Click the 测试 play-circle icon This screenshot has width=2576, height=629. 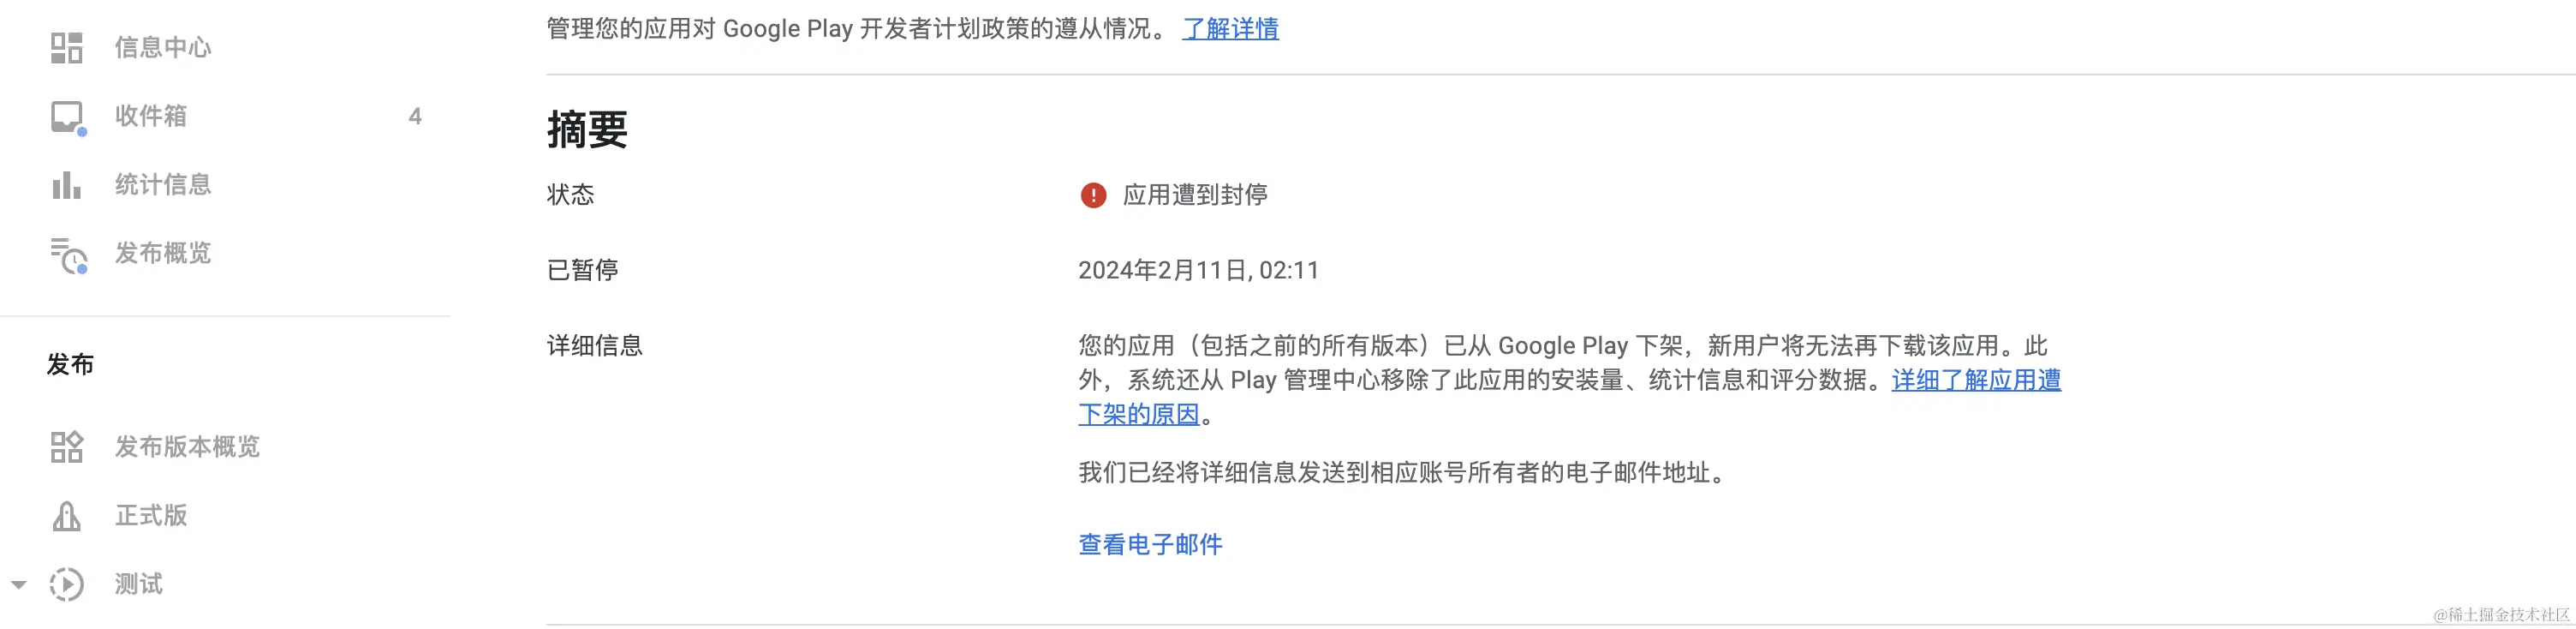66,584
